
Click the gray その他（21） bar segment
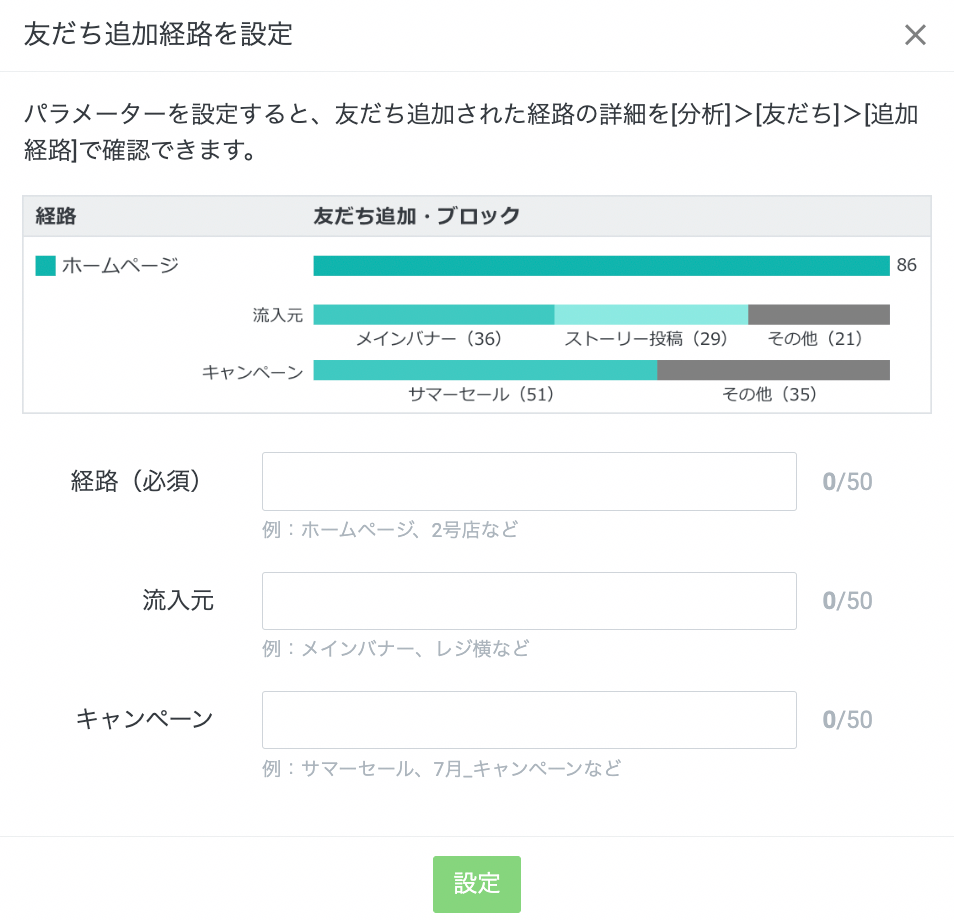tap(819, 315)
